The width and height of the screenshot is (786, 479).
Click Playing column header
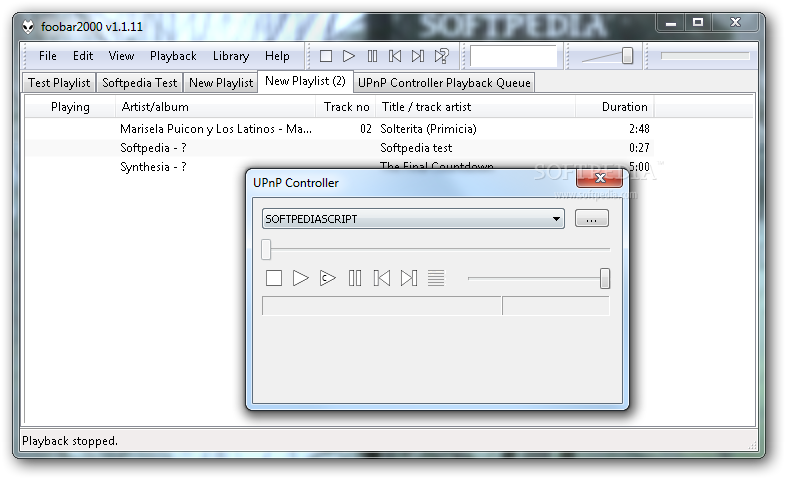pos(70,107)
